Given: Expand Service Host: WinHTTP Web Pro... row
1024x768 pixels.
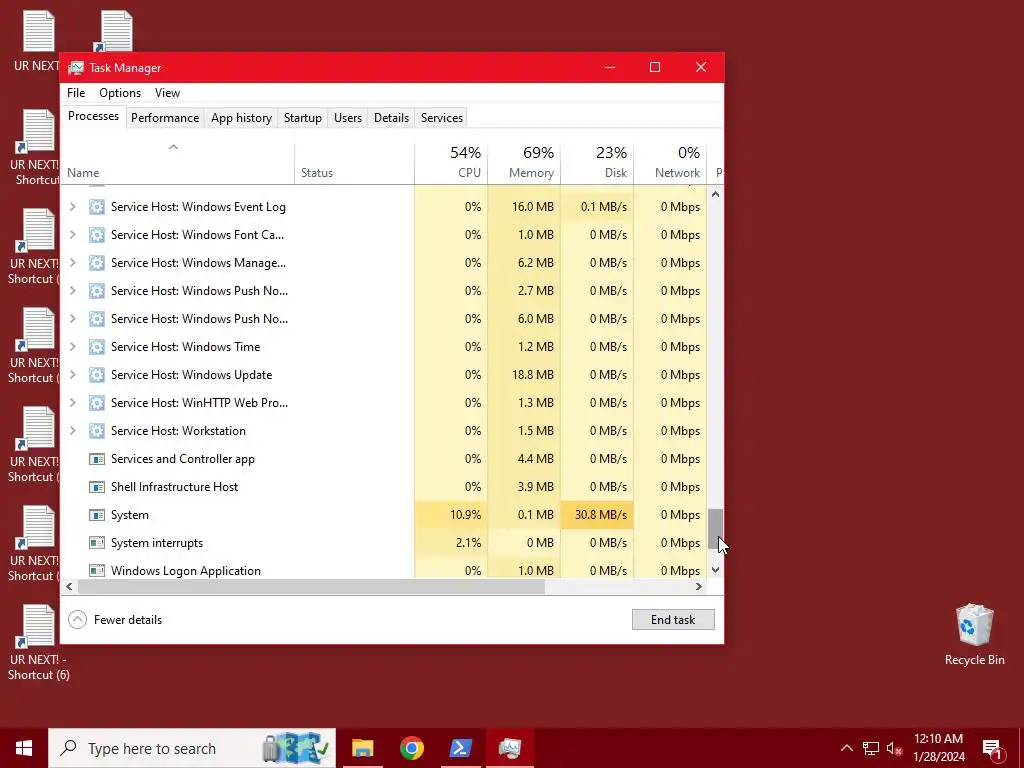Looking at the screenshot, I should (72, 403).
